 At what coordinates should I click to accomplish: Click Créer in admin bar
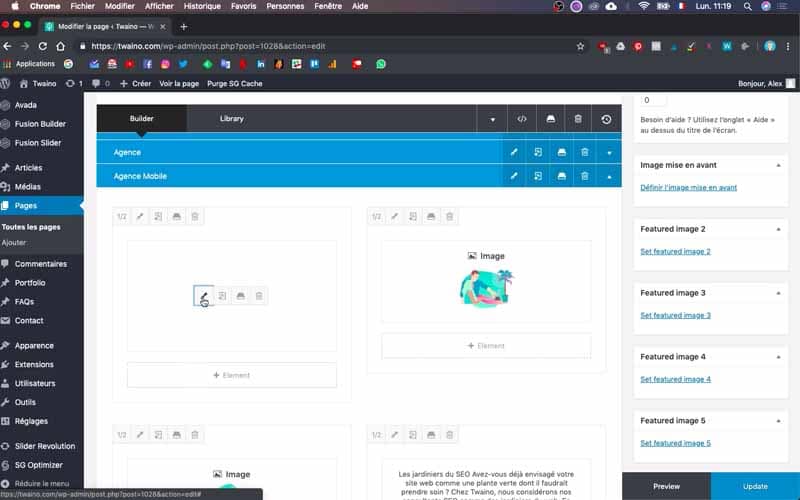pos(136,83)
